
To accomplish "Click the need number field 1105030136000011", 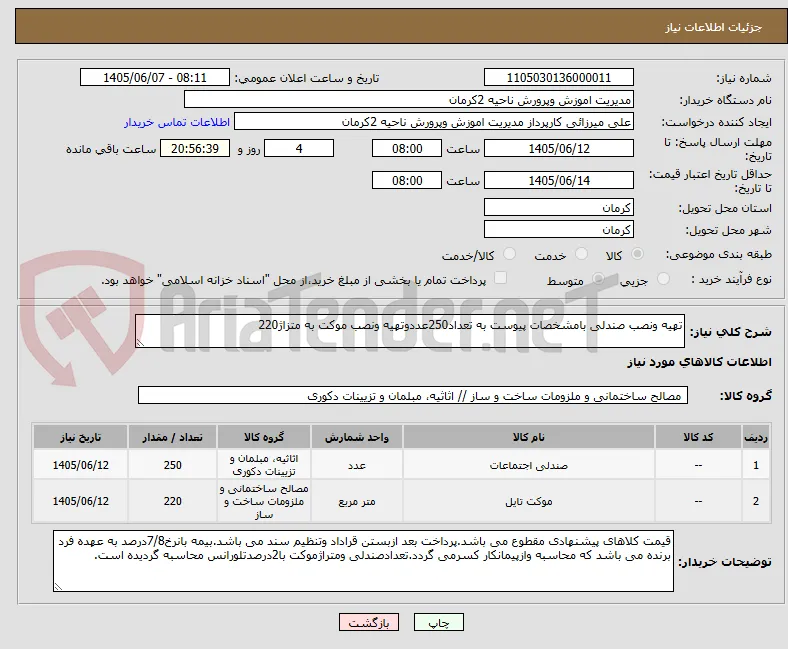I will coord(559,77).
